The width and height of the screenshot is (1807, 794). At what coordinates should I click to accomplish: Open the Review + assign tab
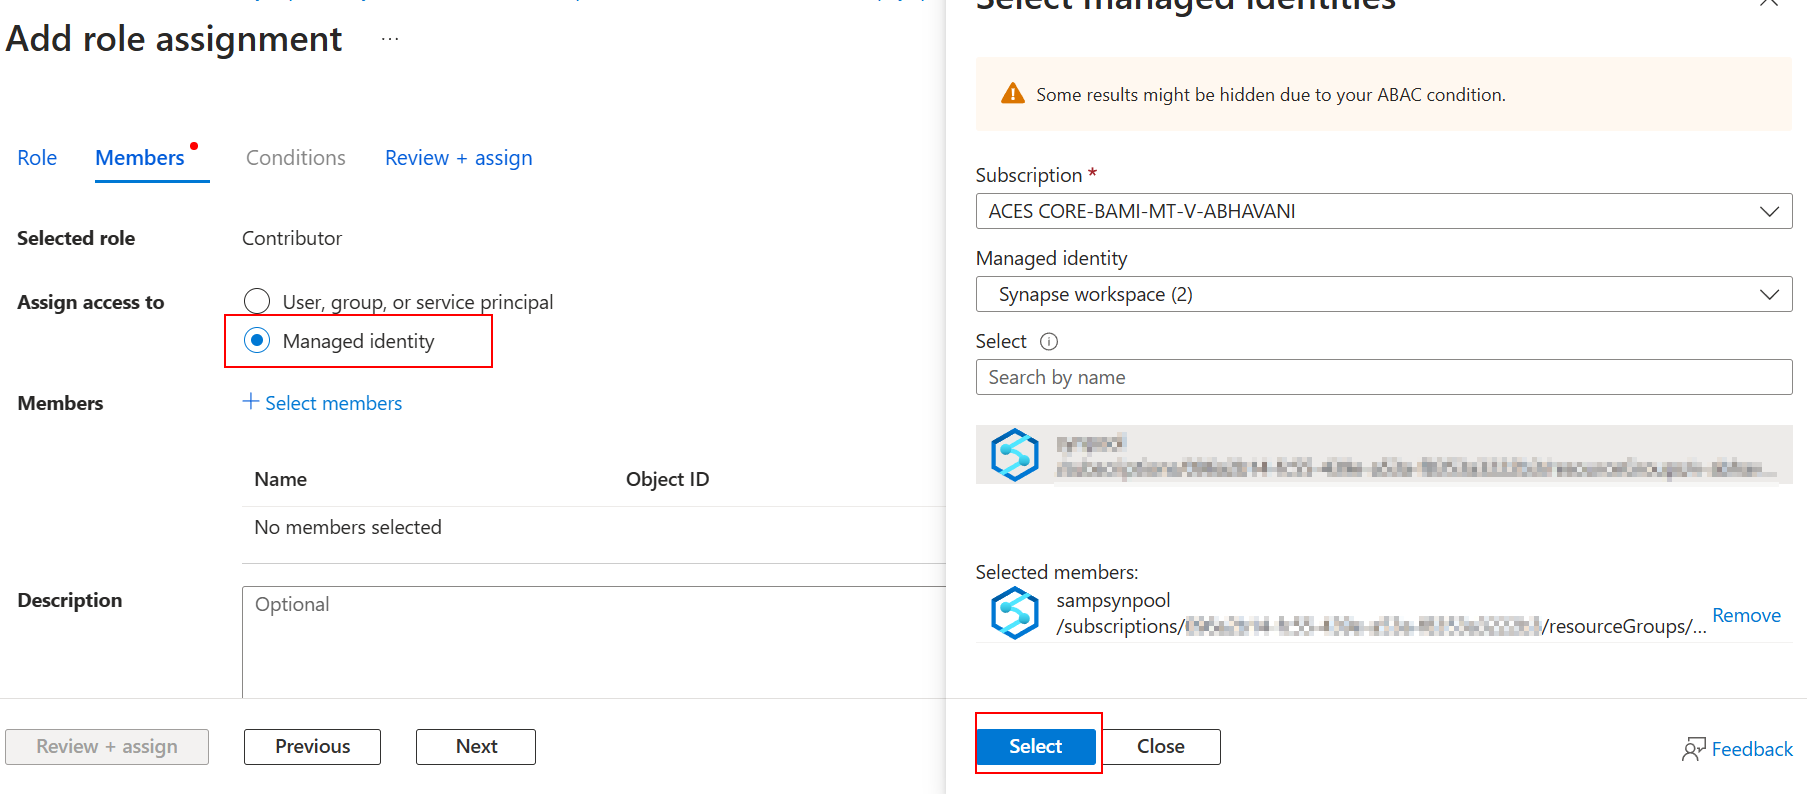[459, 158]
